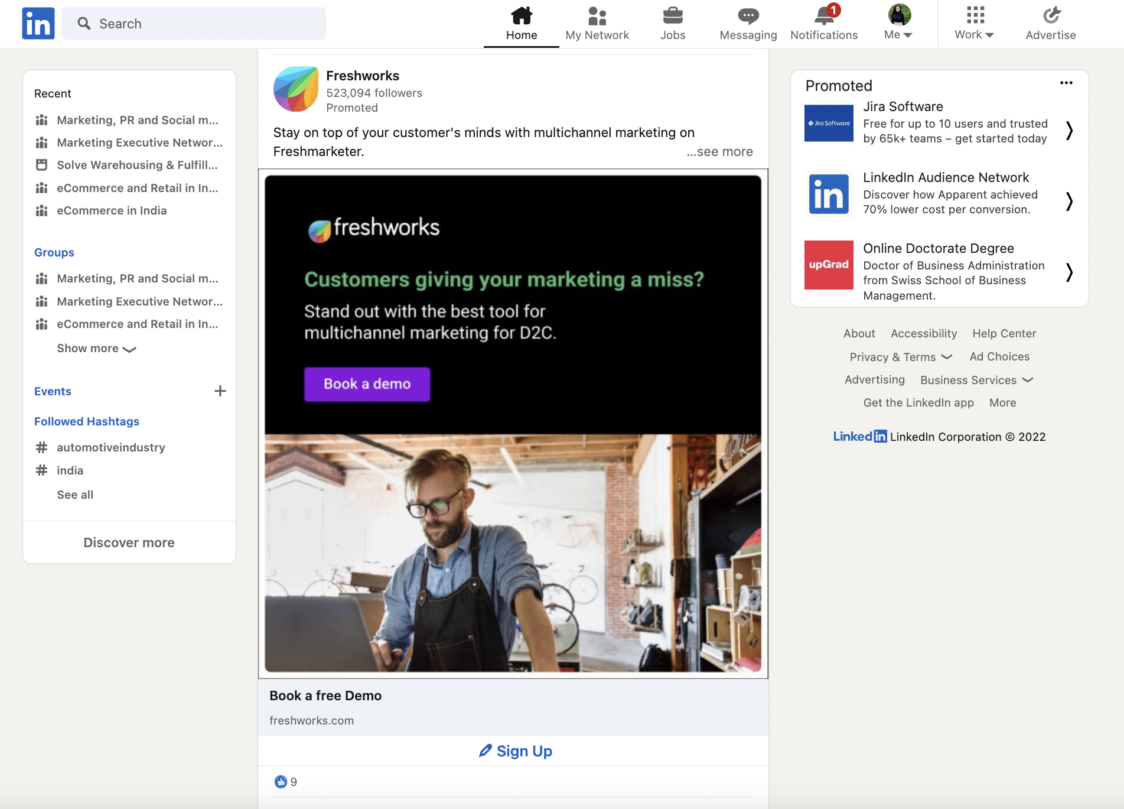1124x809 pixels.
Task: Open Marketing, PR and Social under Groups
Action: pyautogui.click(x=138, y=278)
